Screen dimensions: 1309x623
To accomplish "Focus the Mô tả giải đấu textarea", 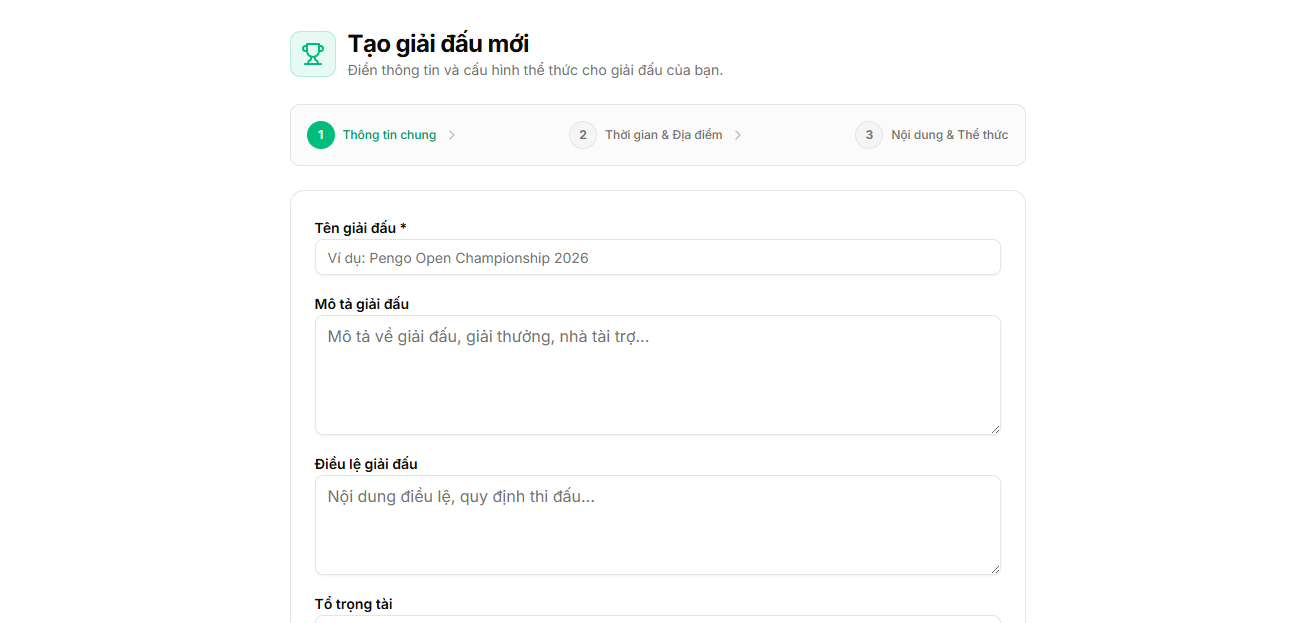I will (658, 375).
